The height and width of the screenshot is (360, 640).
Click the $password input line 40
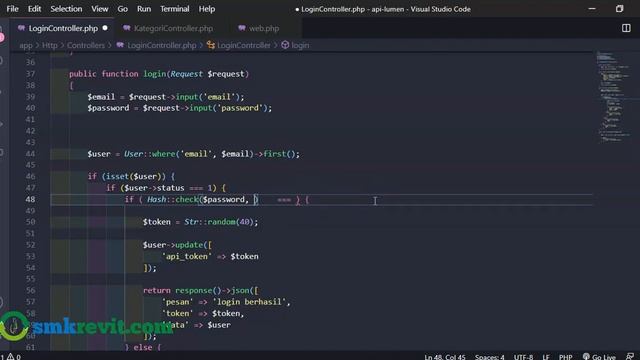(179, 108)
